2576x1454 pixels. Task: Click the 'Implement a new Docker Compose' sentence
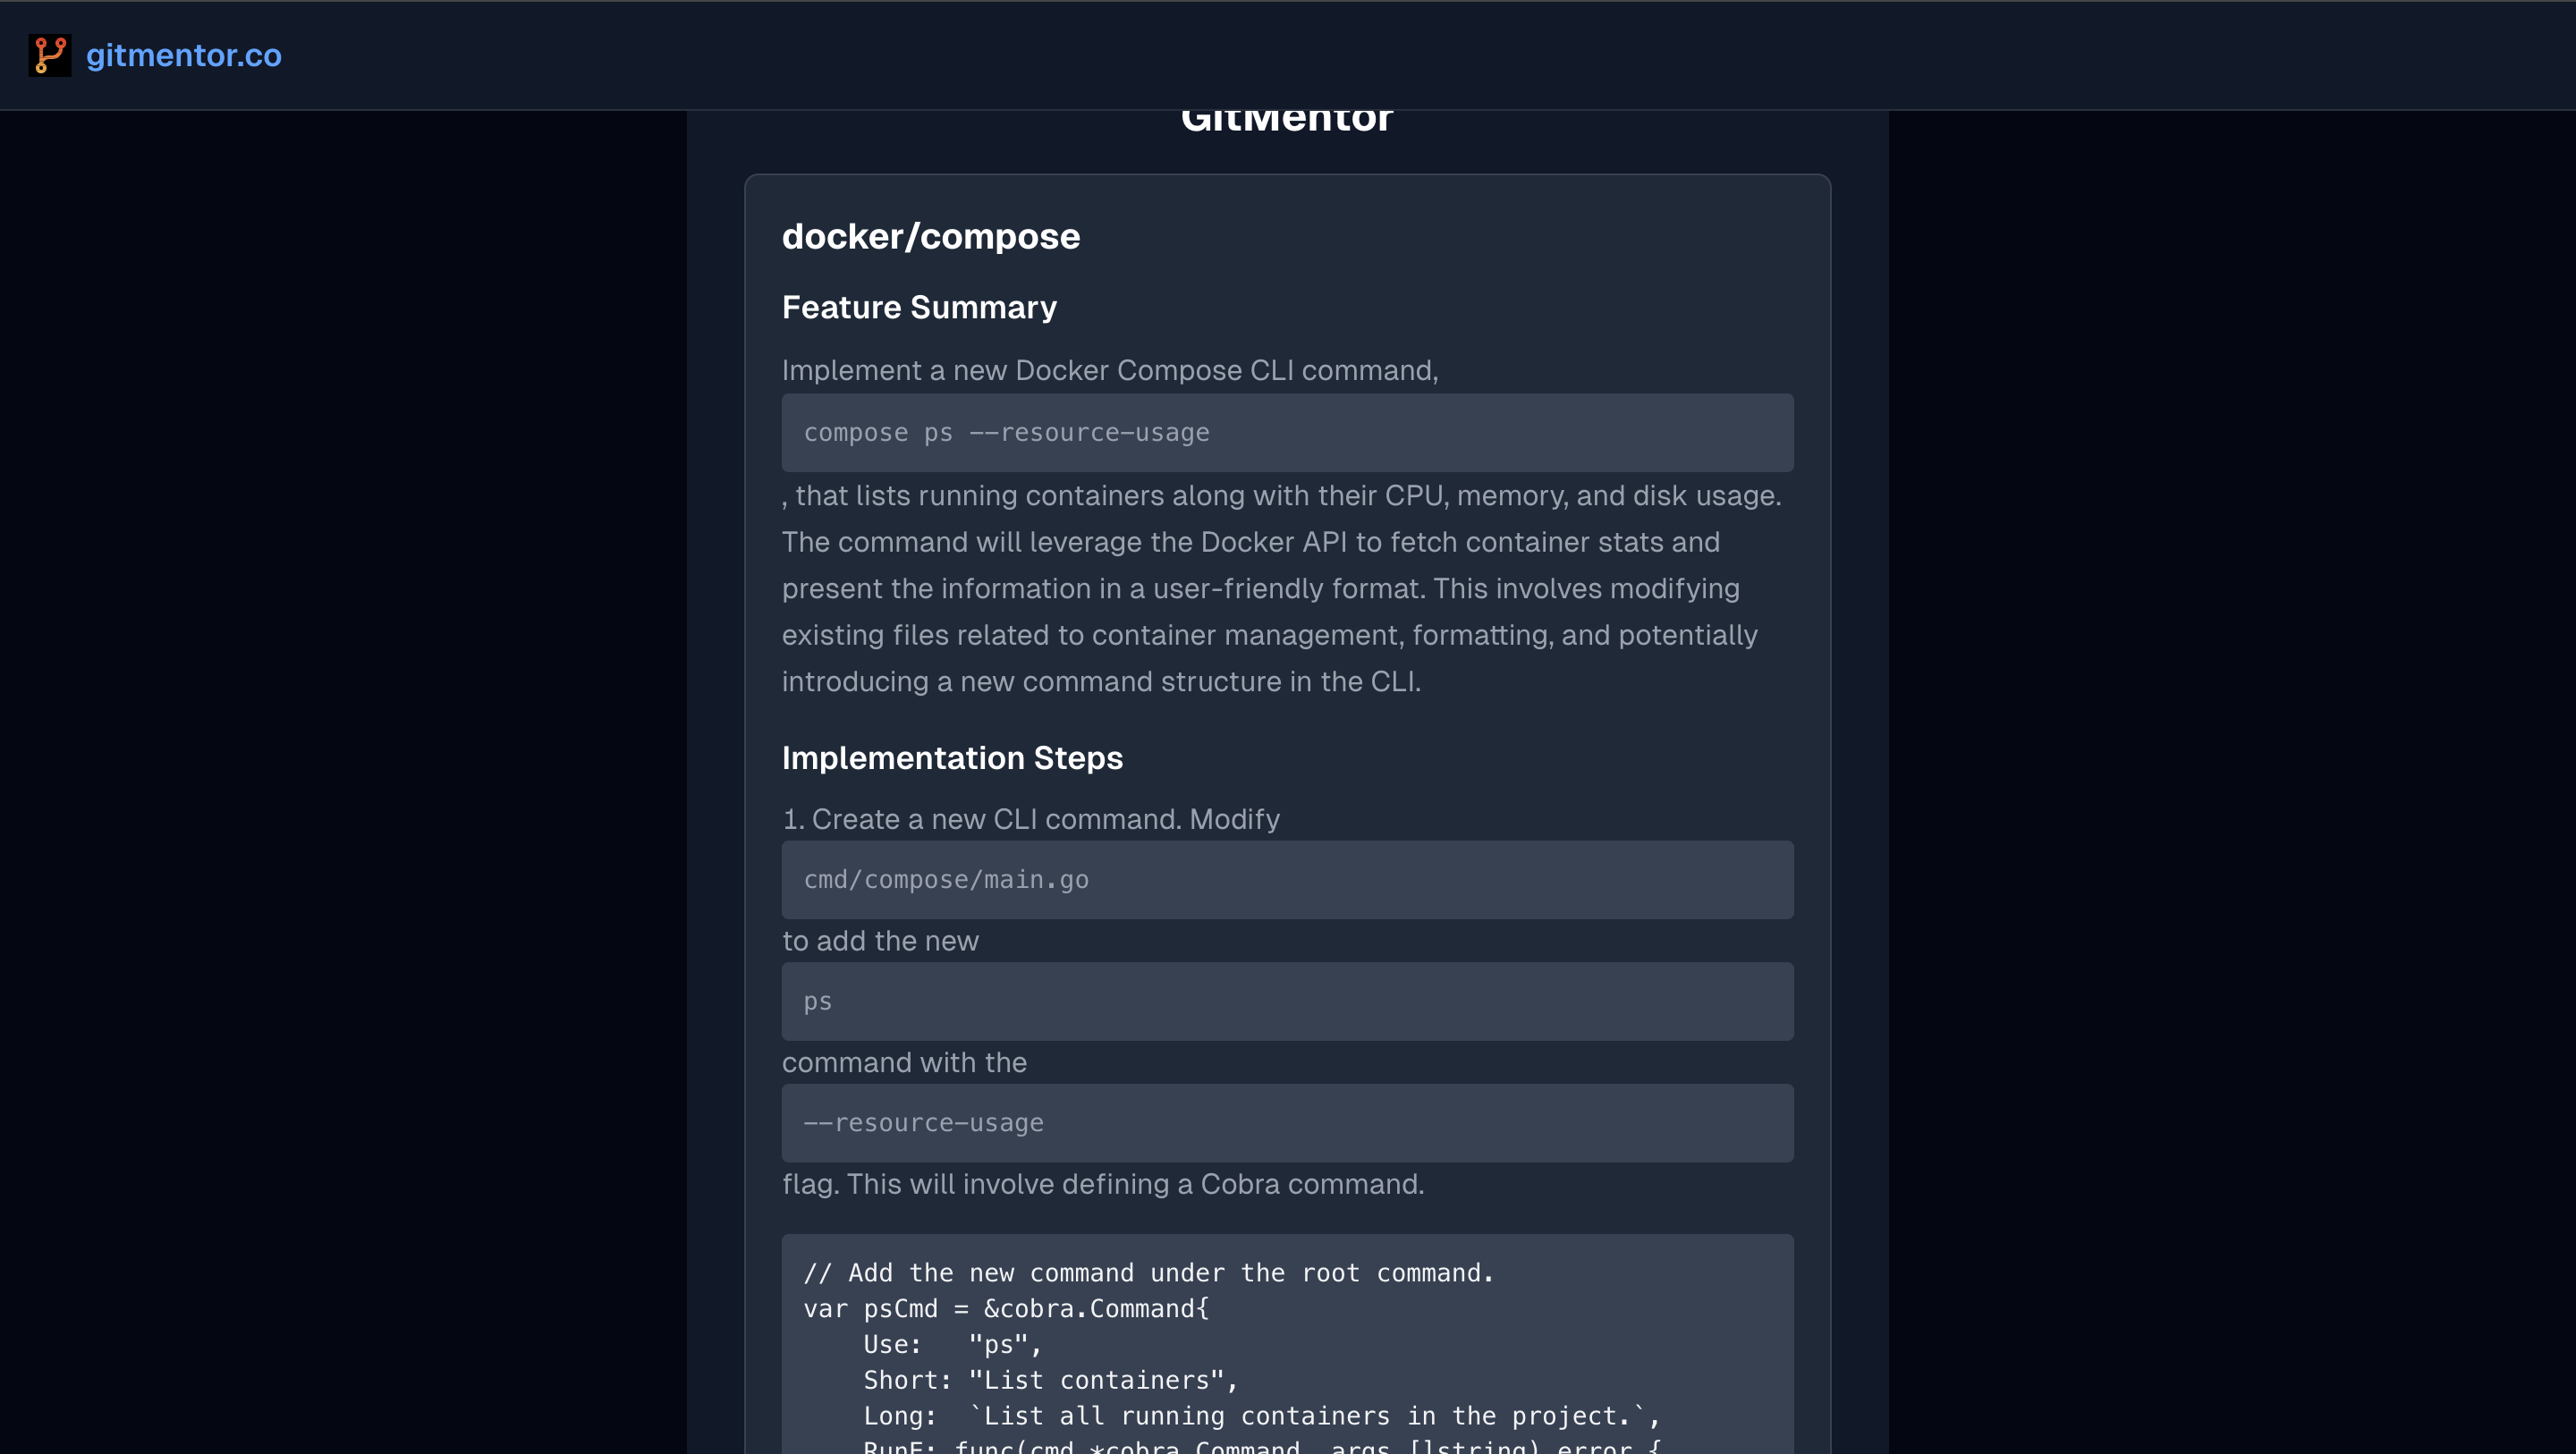point(1109,370)
